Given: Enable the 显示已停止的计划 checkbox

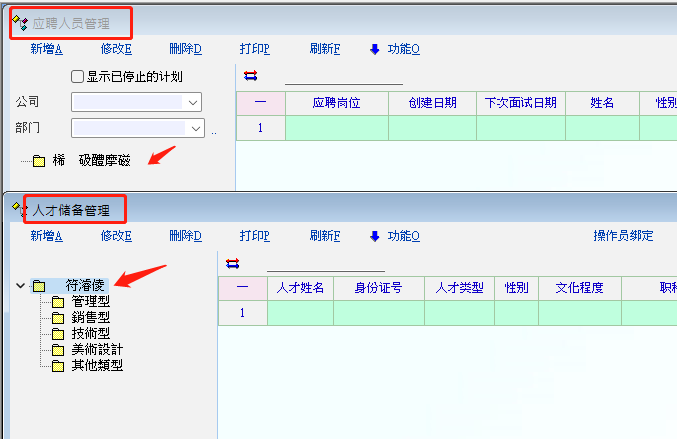Looking at the screenshot, I should (77, 77).
